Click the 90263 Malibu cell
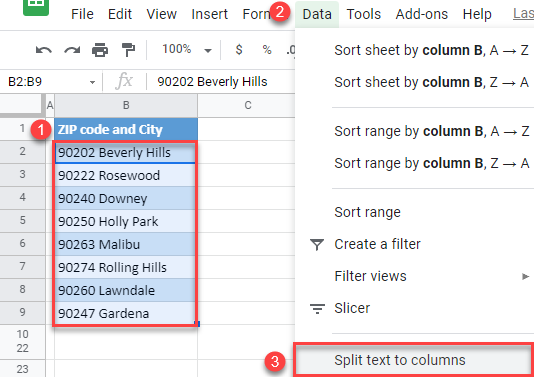 click(125, 244)
